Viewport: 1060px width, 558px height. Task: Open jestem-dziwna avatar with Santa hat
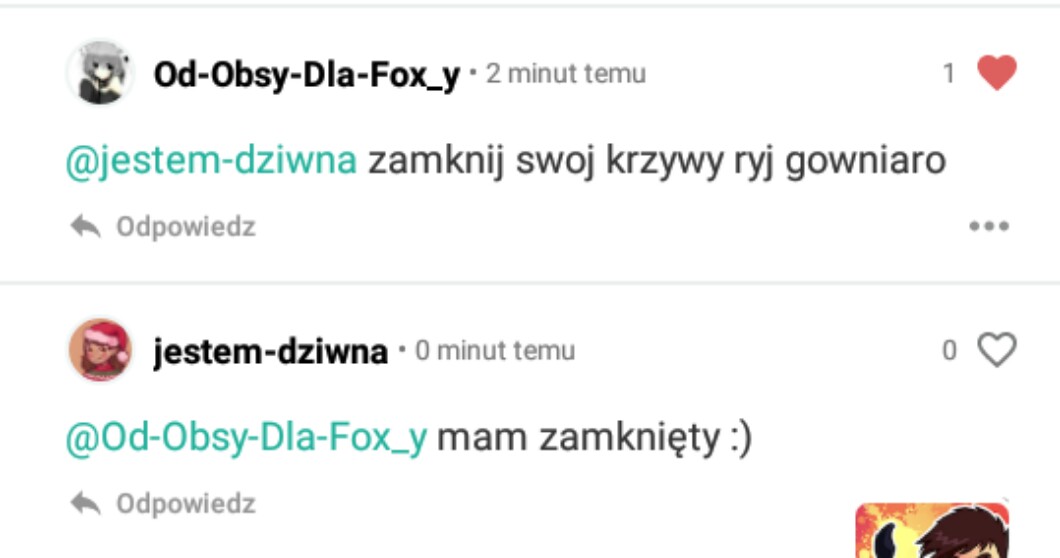[x=100, y=350]
